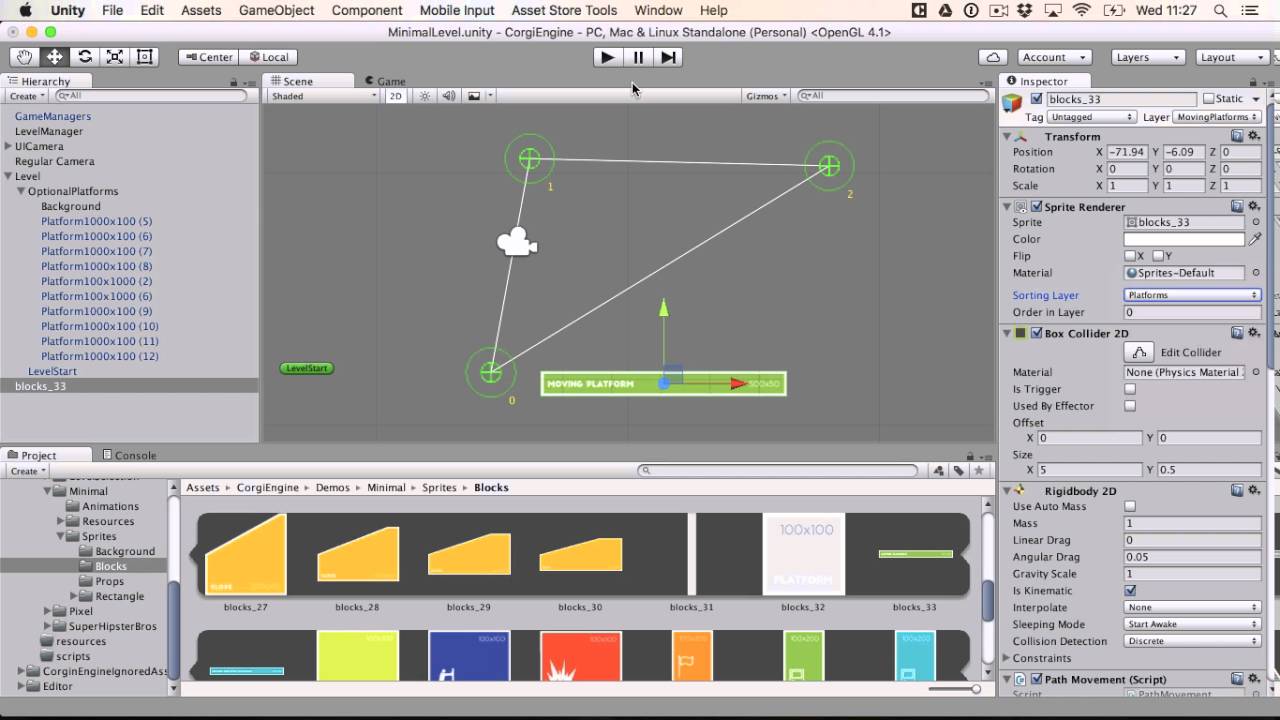Search by type in Project panel
The height and width of the screenshot is (720, 1280).
[939, 470]
